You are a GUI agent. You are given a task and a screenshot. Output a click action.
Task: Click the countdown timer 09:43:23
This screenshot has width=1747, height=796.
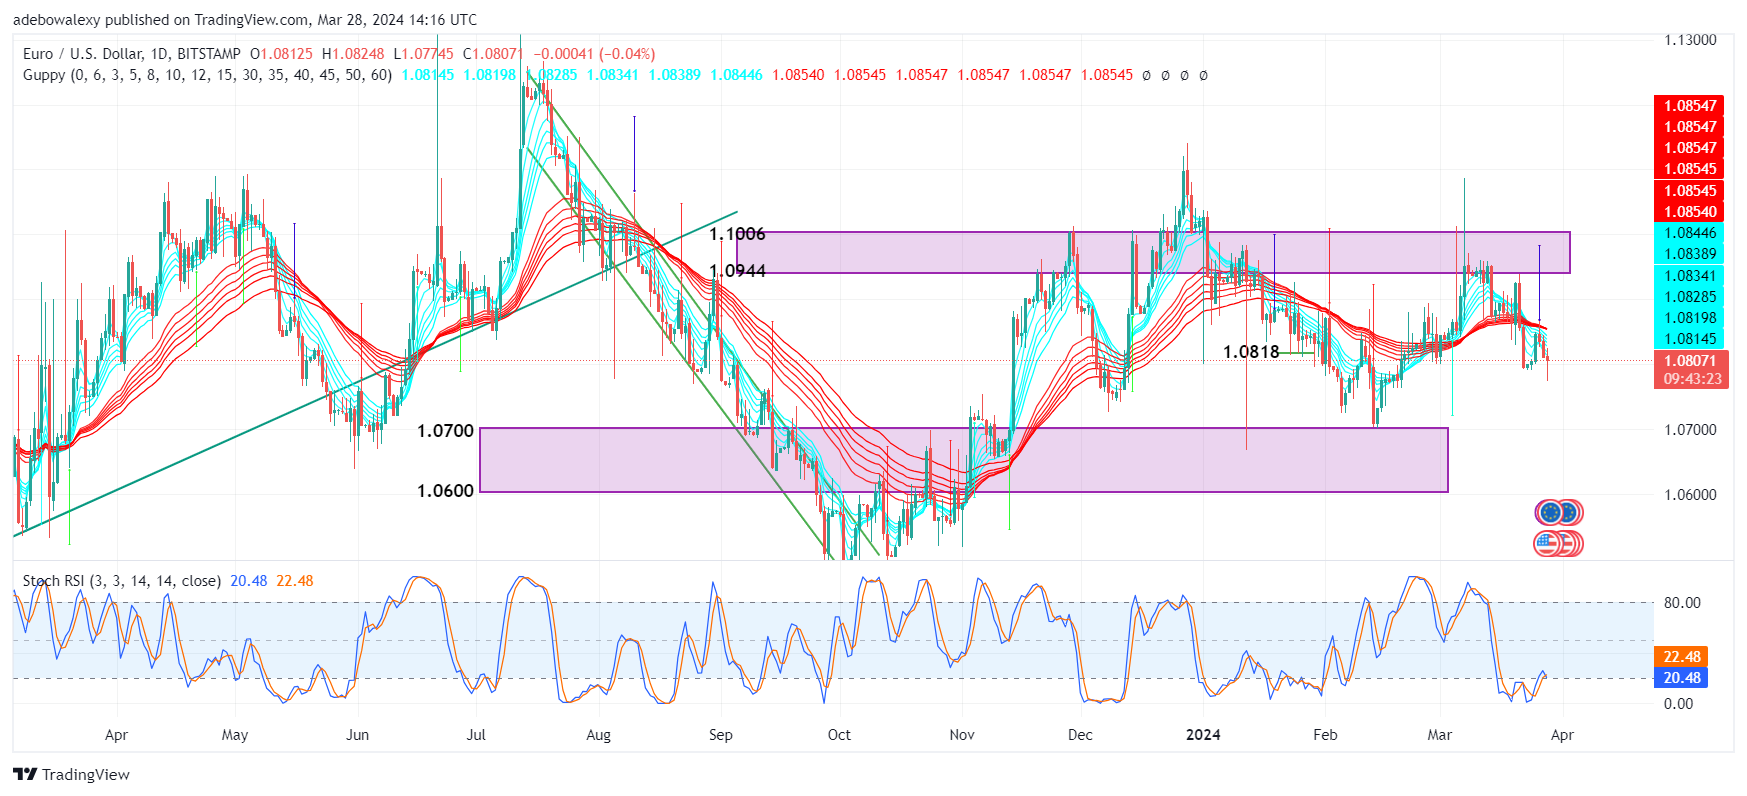click(1690, 379)
